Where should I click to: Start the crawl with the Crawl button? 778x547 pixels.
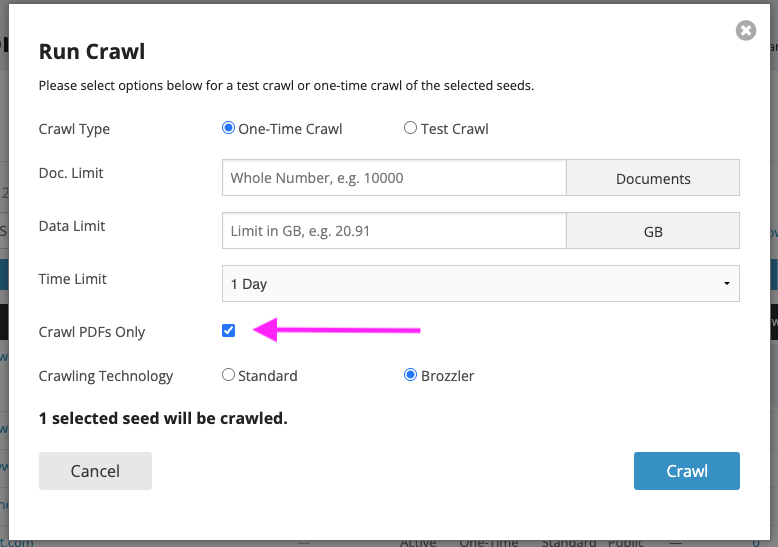tap(687, 471)
